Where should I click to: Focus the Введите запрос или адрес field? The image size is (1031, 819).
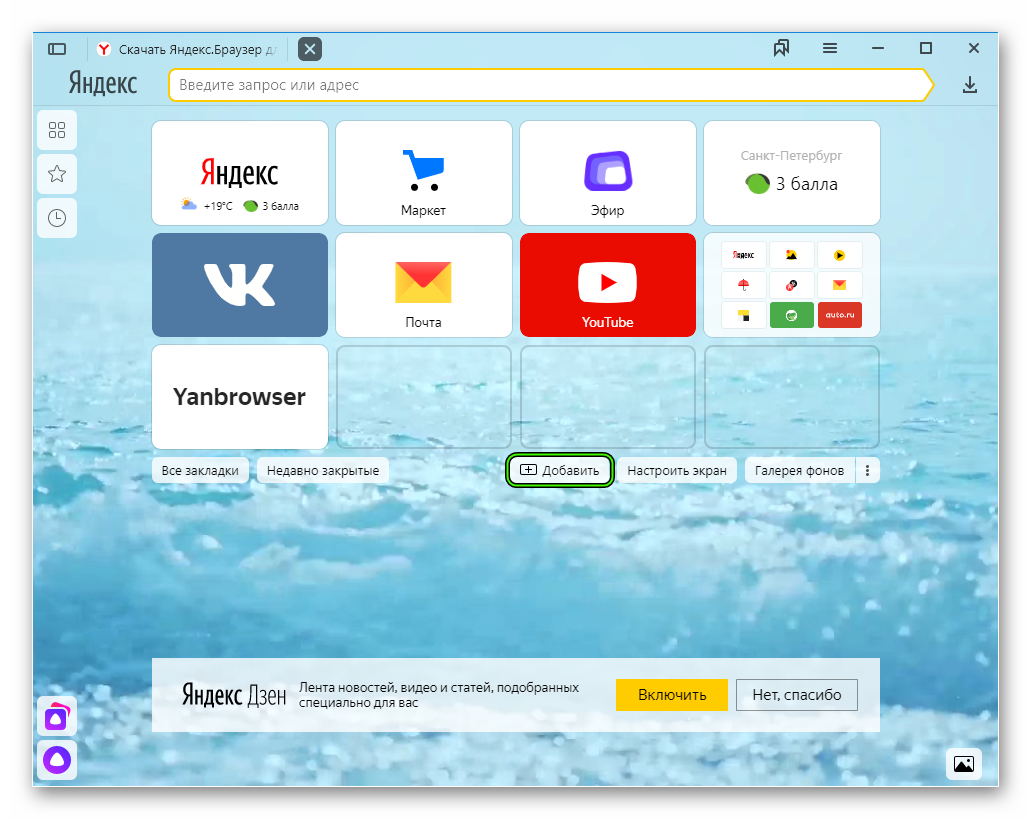[551, 85]
